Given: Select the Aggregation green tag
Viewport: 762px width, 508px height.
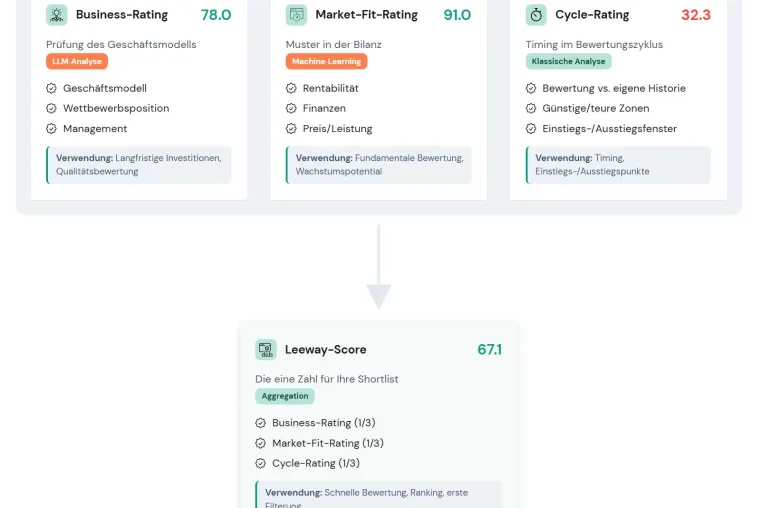Looking at the screenshot, I should [285, 396].
